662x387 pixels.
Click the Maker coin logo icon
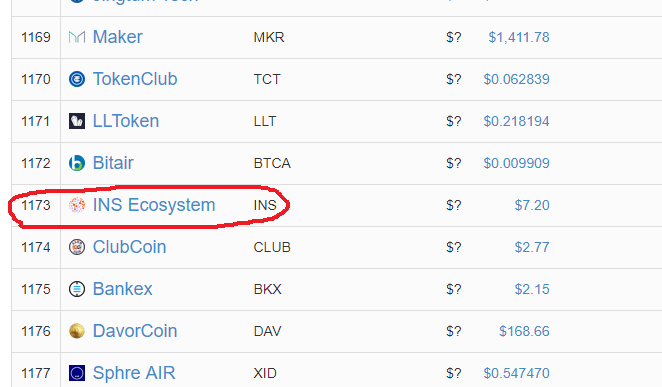(77, 37)
